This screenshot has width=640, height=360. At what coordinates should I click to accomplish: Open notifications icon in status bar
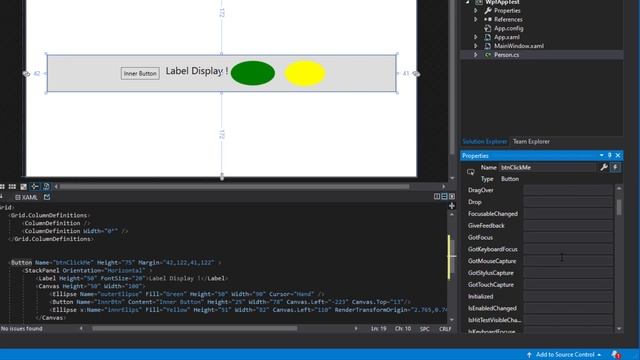tap(615, 354)
